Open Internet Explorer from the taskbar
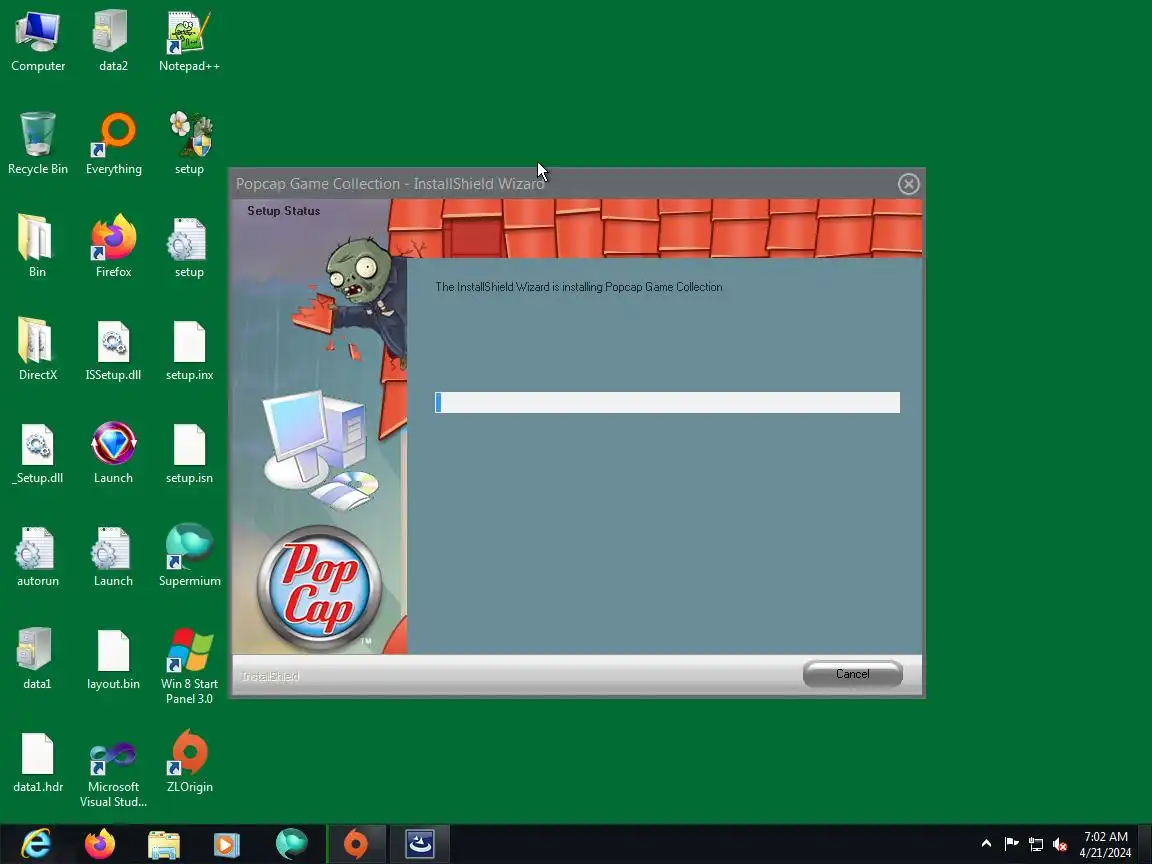Screen dimensions: 1152x864 (x=36, y=844)
